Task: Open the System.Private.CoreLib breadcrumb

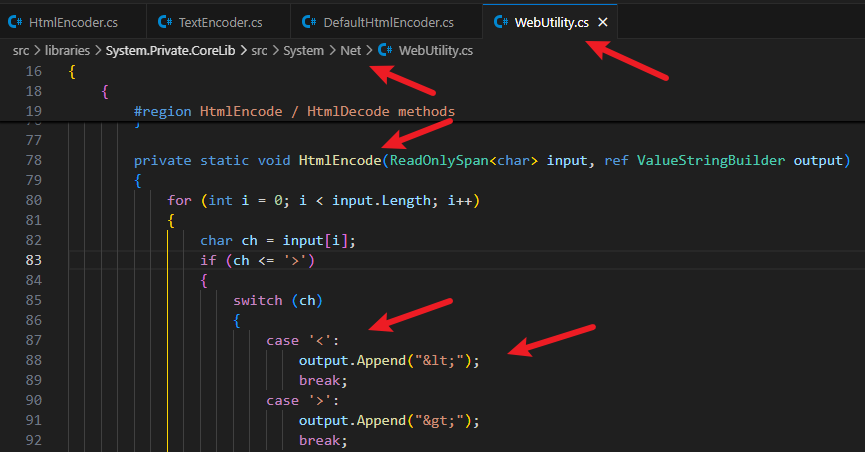Action: 170,51
